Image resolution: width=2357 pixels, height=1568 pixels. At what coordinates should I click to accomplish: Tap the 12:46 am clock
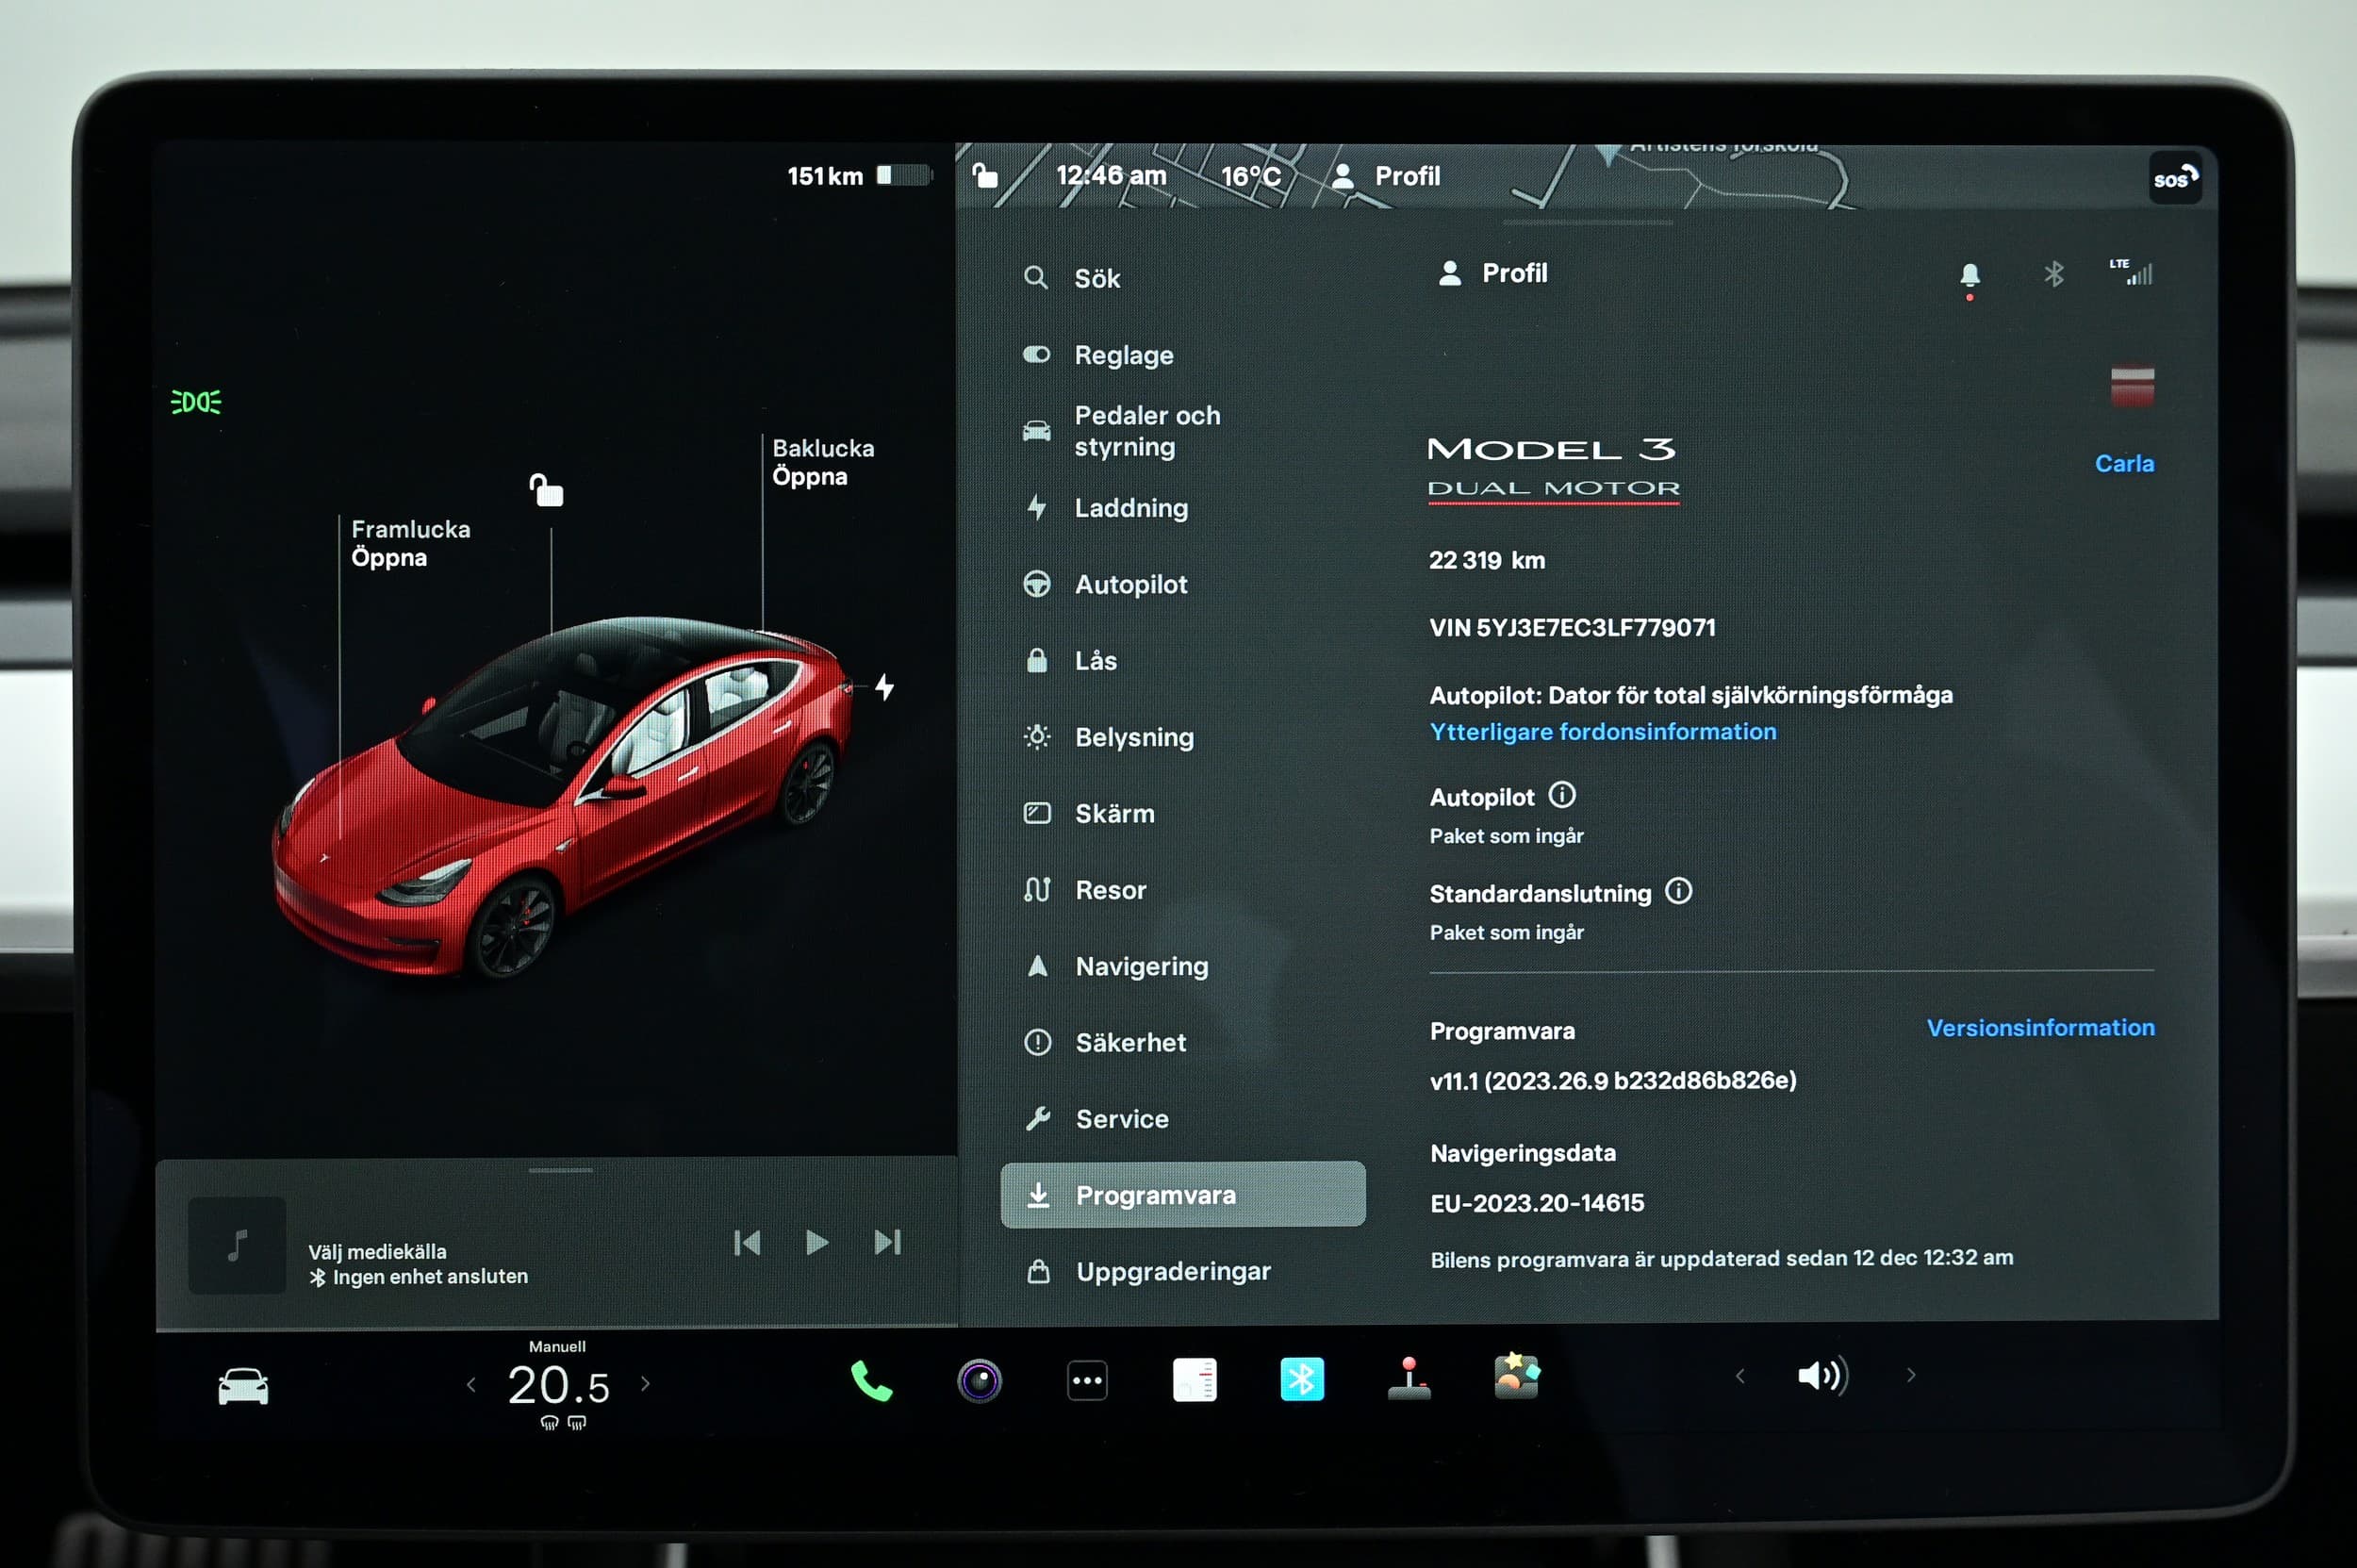pos(1111,175)
